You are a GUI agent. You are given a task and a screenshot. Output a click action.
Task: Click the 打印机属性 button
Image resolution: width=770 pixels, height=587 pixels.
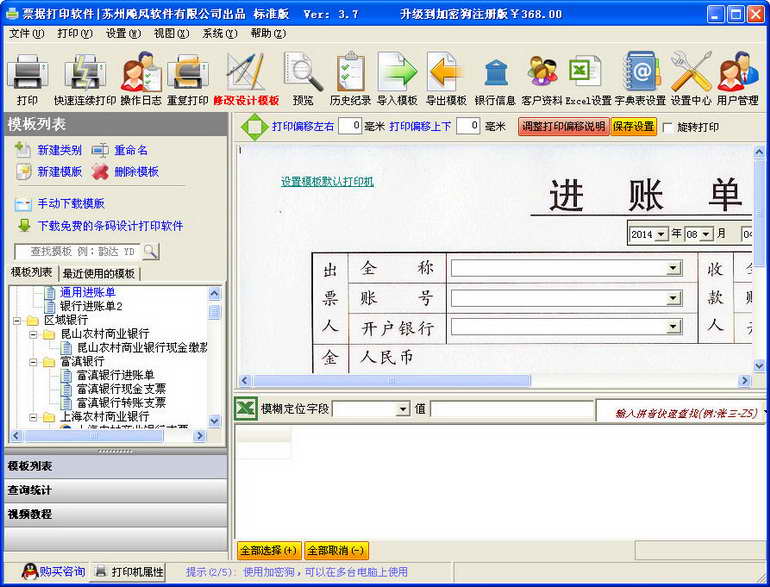(x=129, y=571)
